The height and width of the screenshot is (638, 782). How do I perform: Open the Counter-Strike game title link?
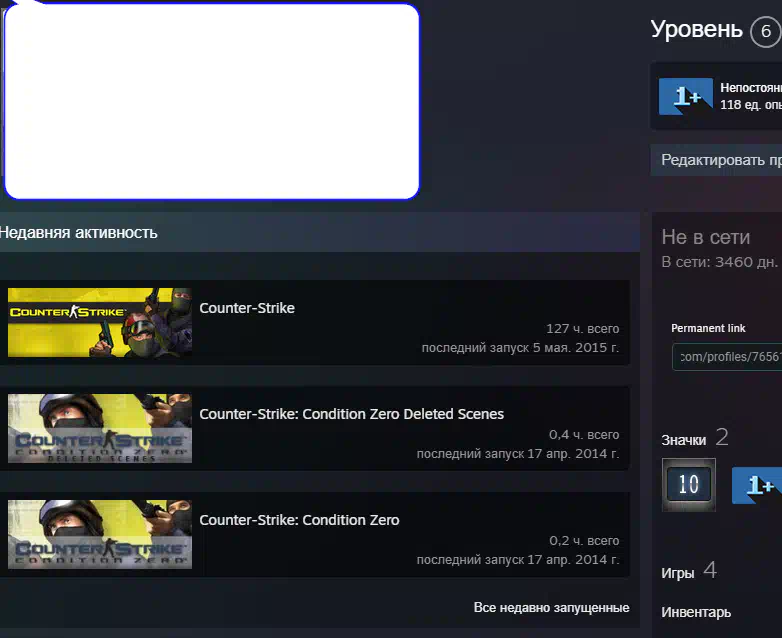[x=247, y=308]
